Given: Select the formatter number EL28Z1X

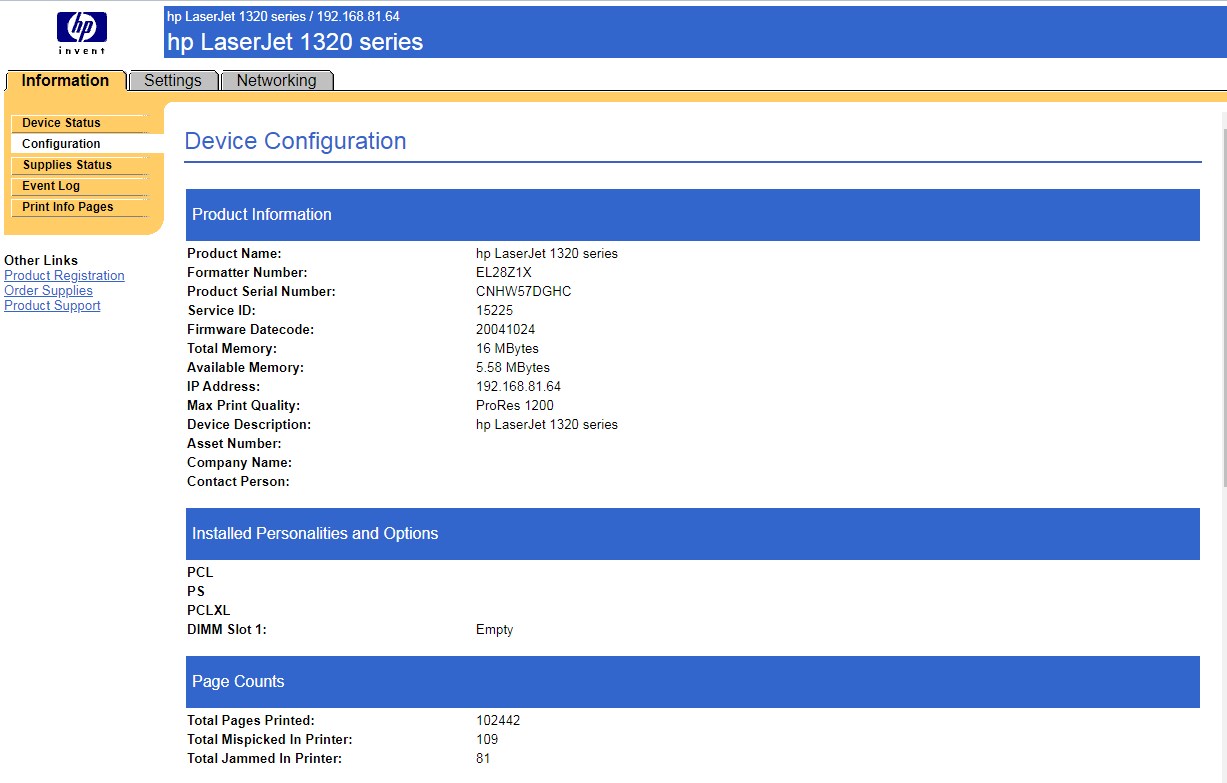Looking at the screenshot, I should [504, 273].
